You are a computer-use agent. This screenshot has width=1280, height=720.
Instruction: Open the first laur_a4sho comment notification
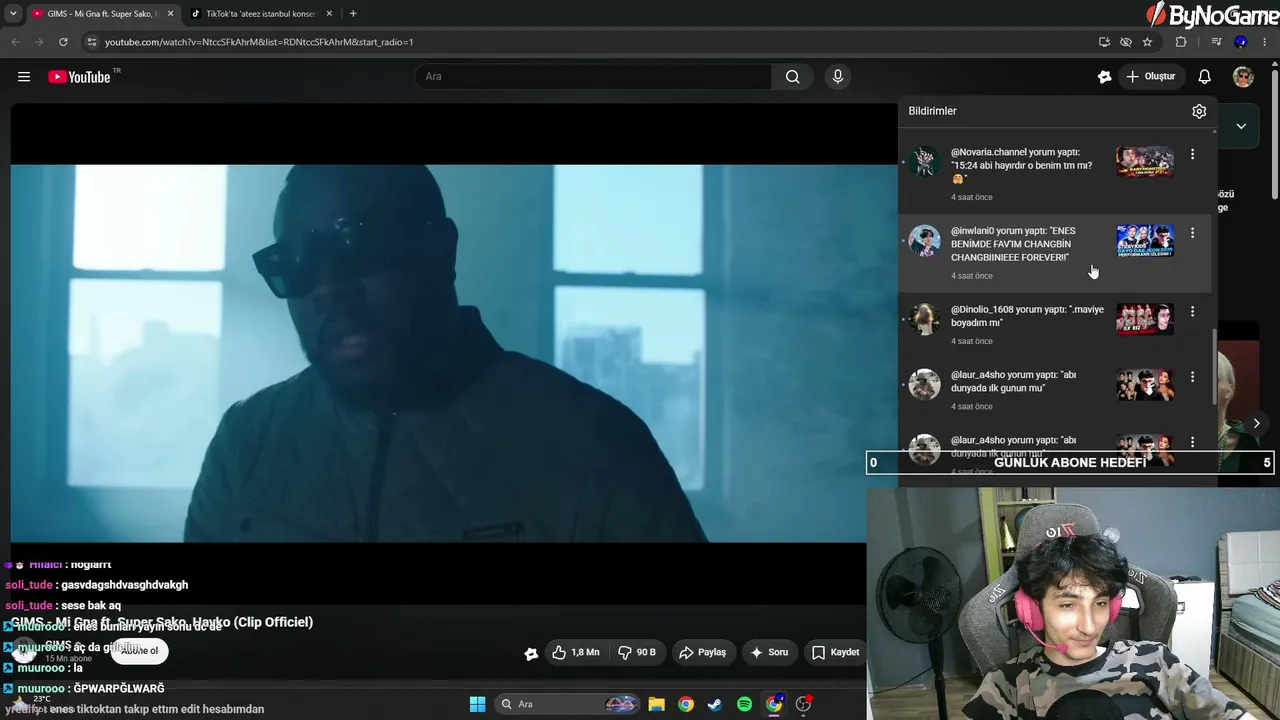click(x=1054, y=390)
